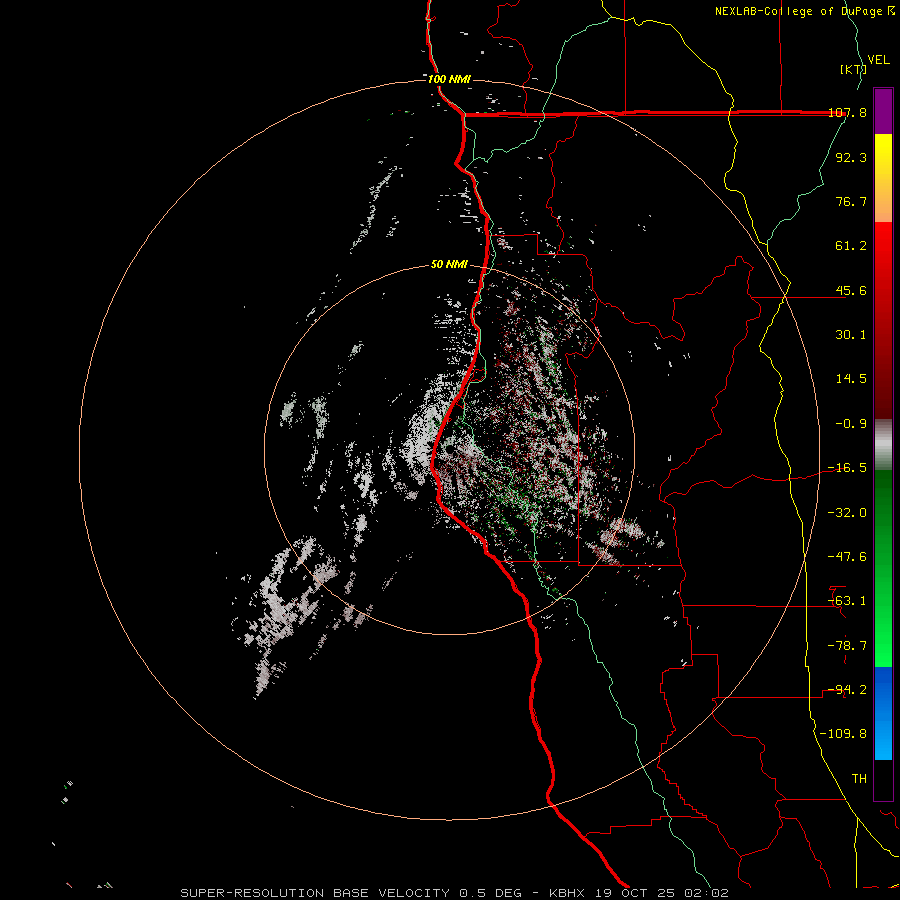This screenshot has width=900, height=900.
Task: Click the 76.7 velocity scale value
Action: 851,201
